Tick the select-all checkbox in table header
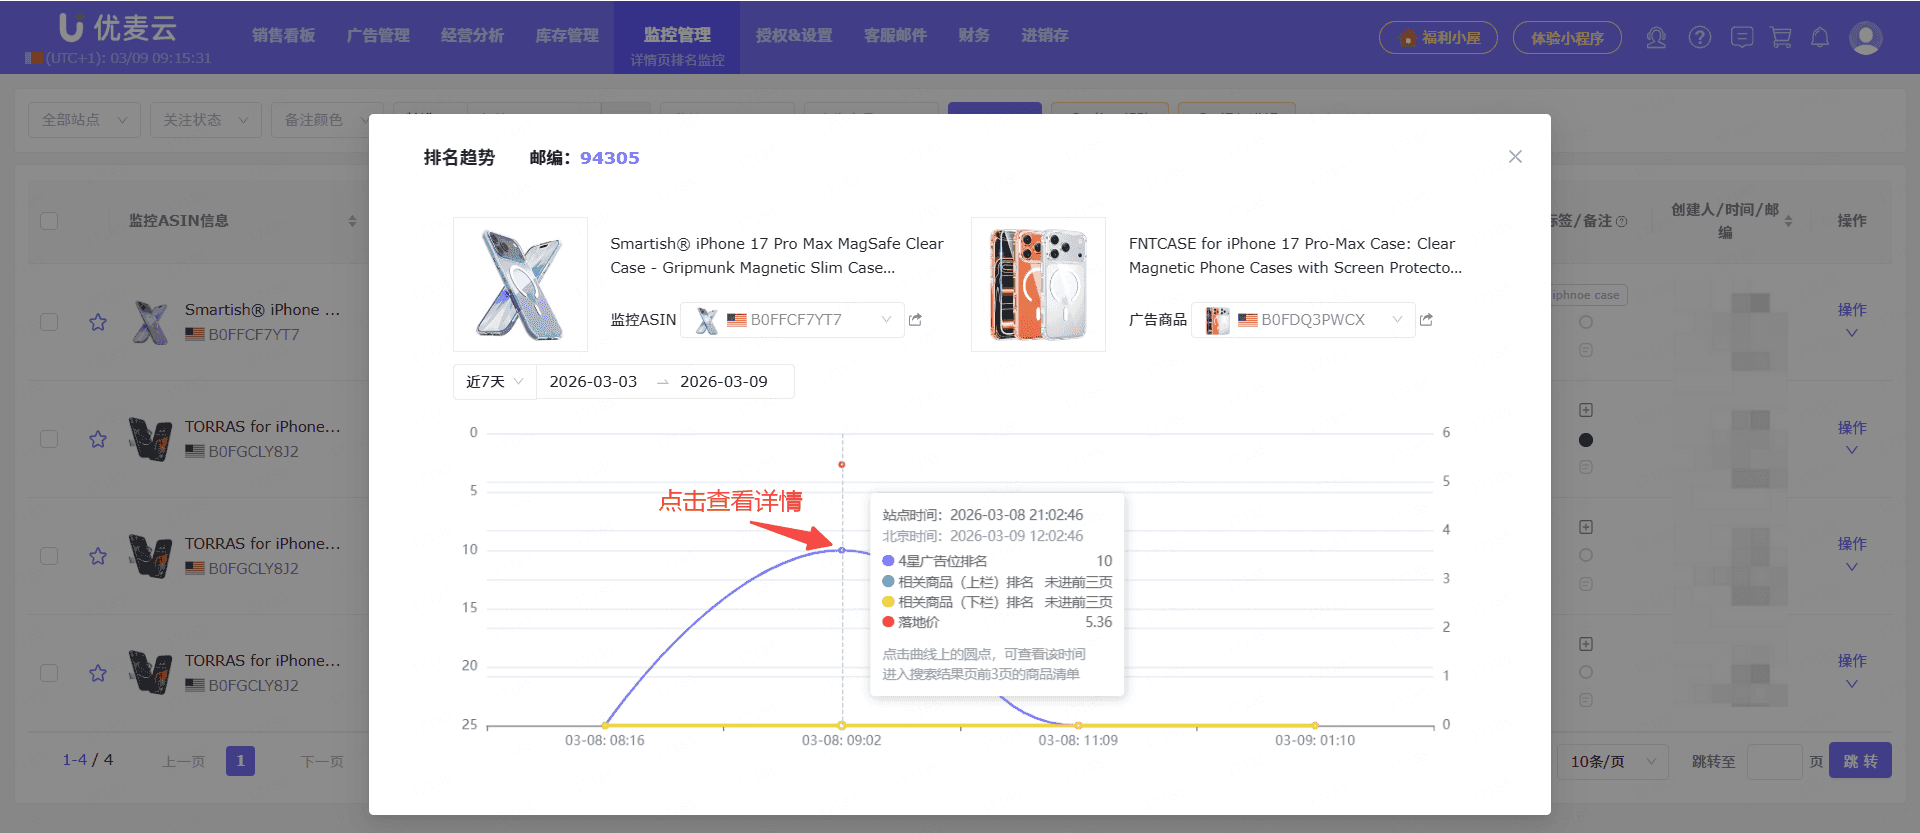 49,221
